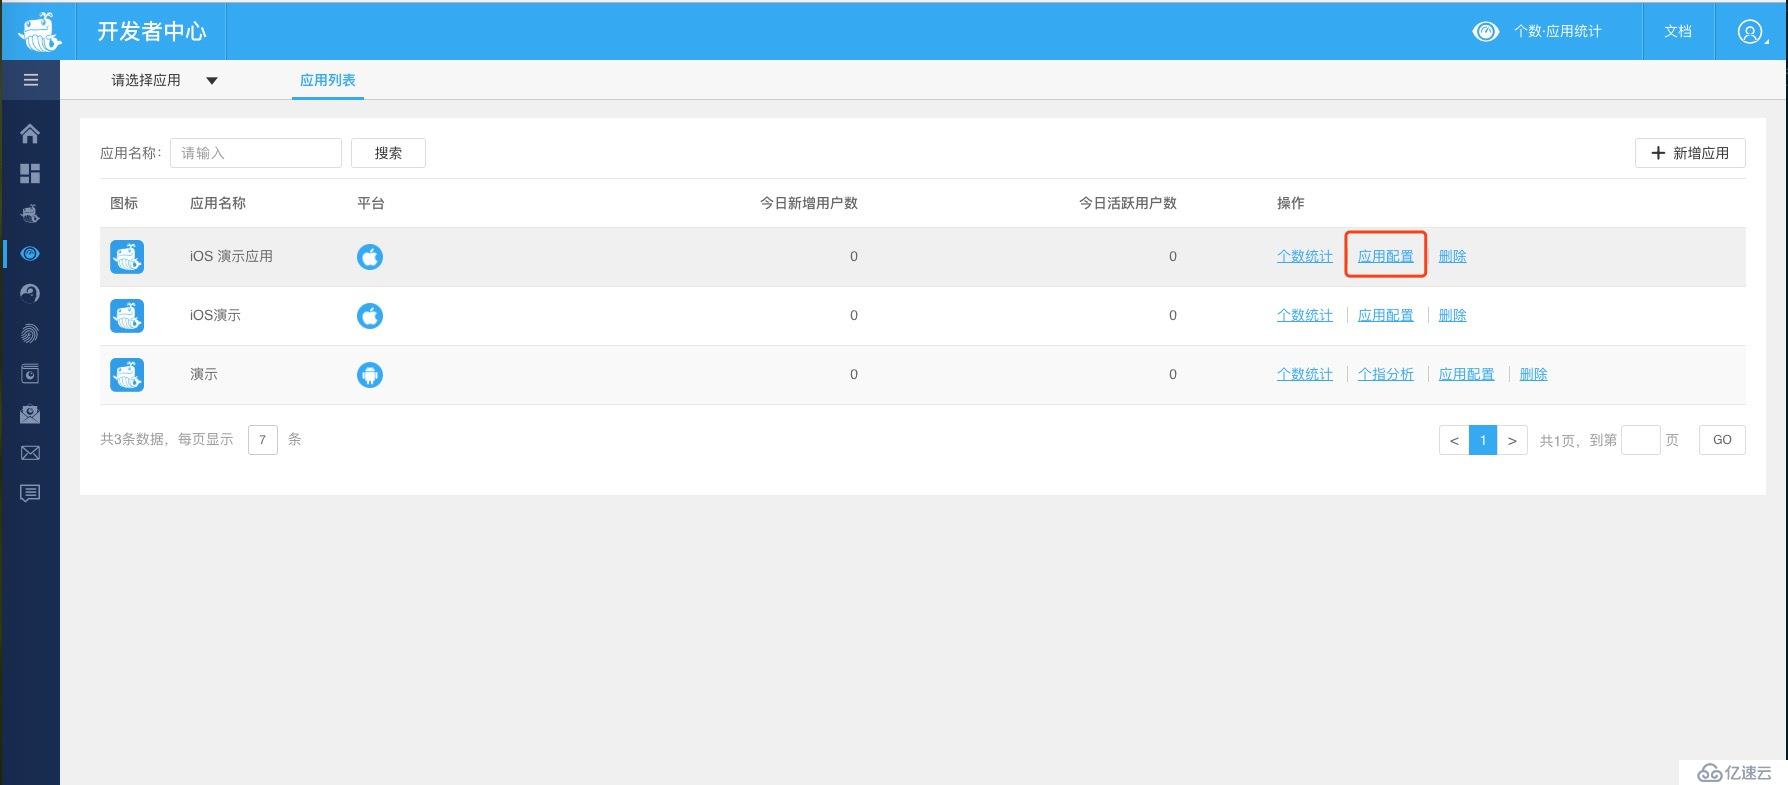Open 应用配置 for iOS 演示应用

pos(1385,257)
